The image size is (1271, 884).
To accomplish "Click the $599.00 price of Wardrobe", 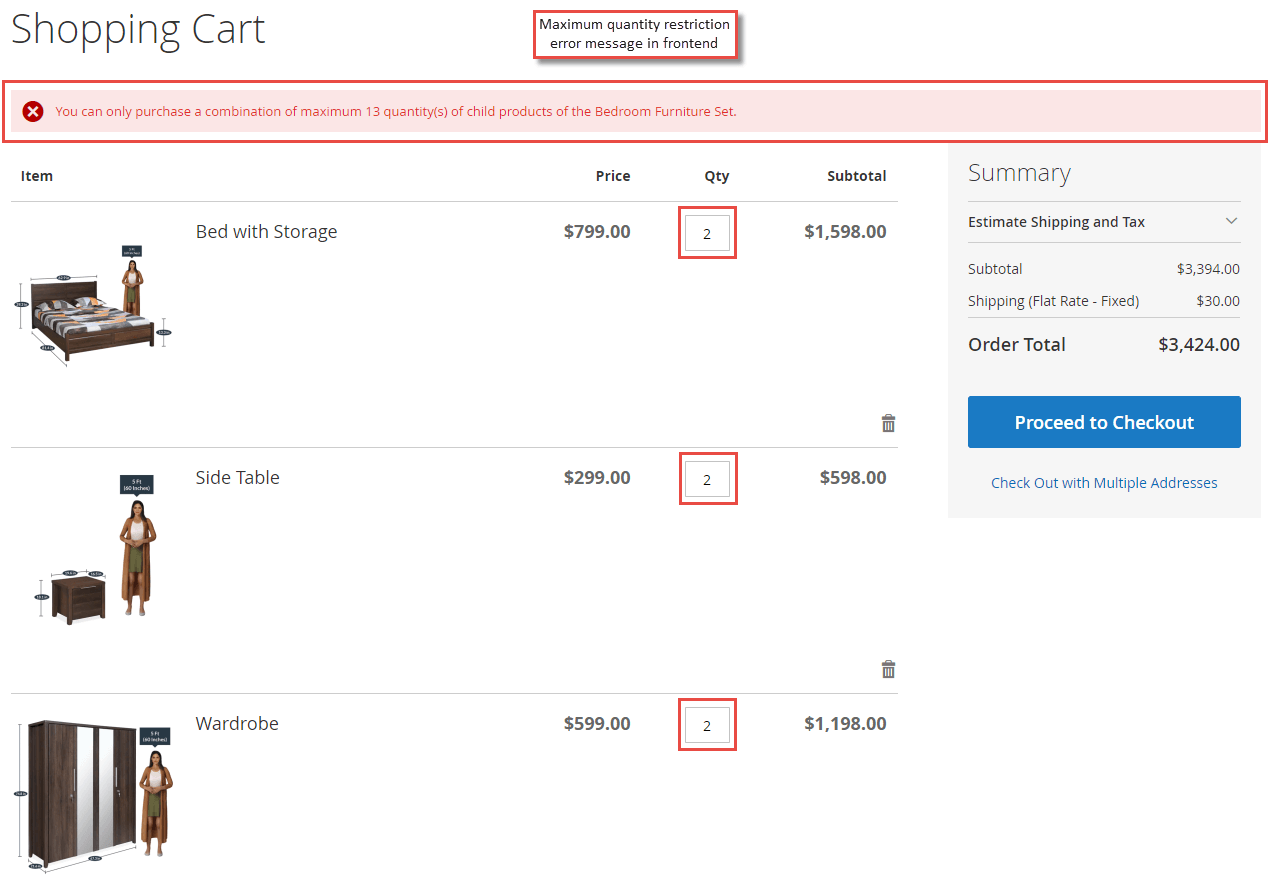I will pos(597,723).
